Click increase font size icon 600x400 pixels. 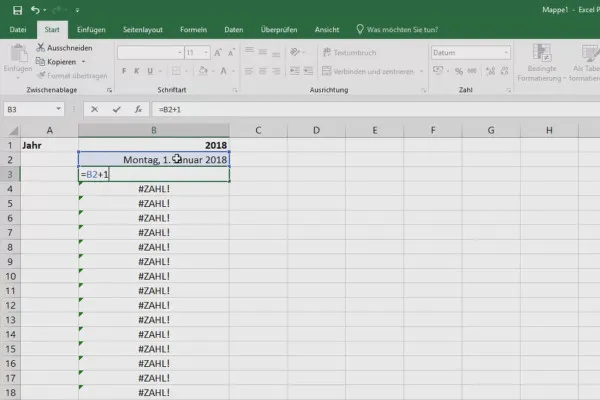coord(218,52)
